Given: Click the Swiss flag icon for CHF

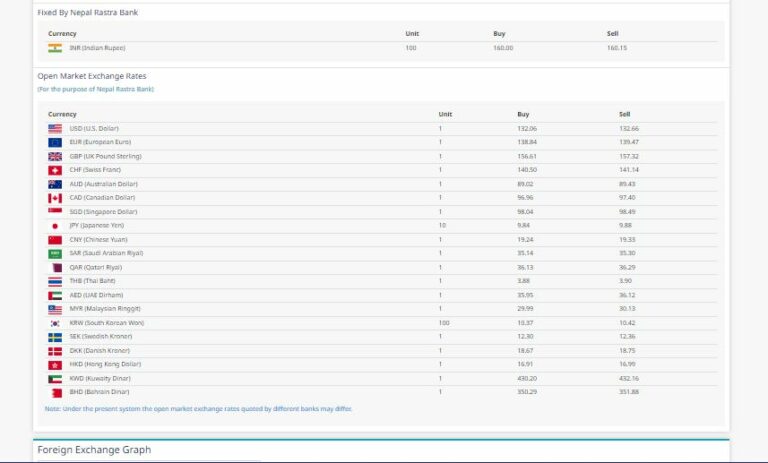Looking at the screenshot, I should [55, 170].
